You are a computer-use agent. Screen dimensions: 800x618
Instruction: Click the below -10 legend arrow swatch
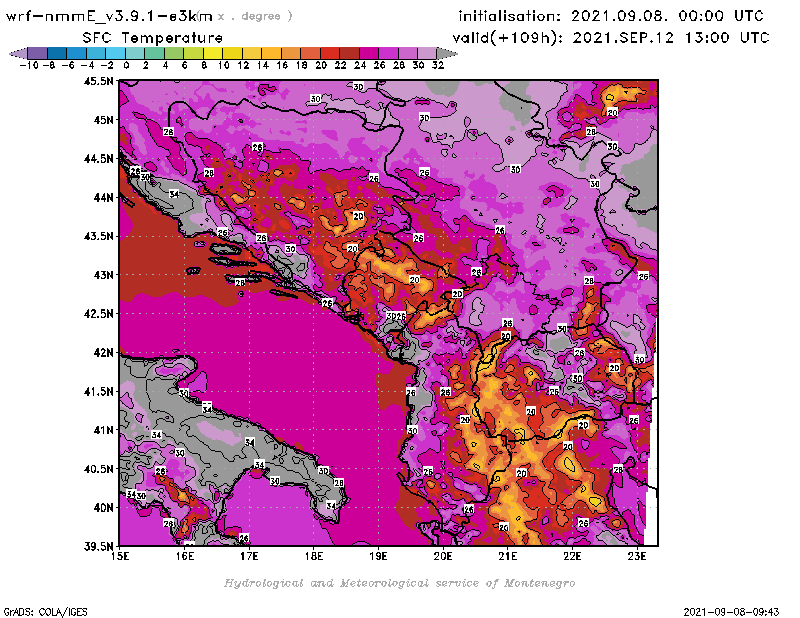pyautogui.click(x=19, y=53)
